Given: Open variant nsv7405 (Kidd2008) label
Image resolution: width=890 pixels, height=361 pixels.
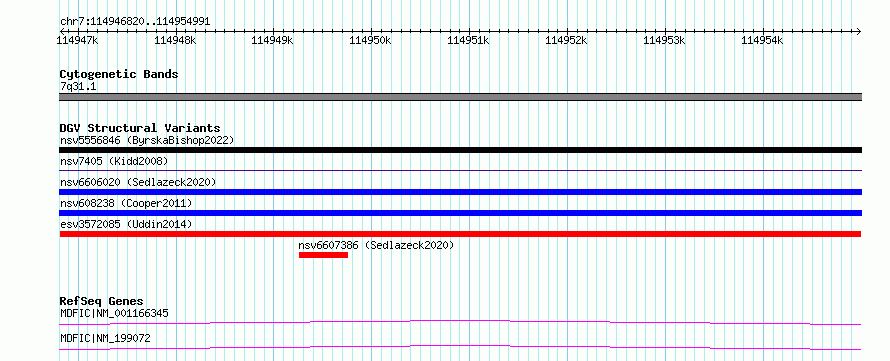Looking at the screenshot, I should click(114, 161).
